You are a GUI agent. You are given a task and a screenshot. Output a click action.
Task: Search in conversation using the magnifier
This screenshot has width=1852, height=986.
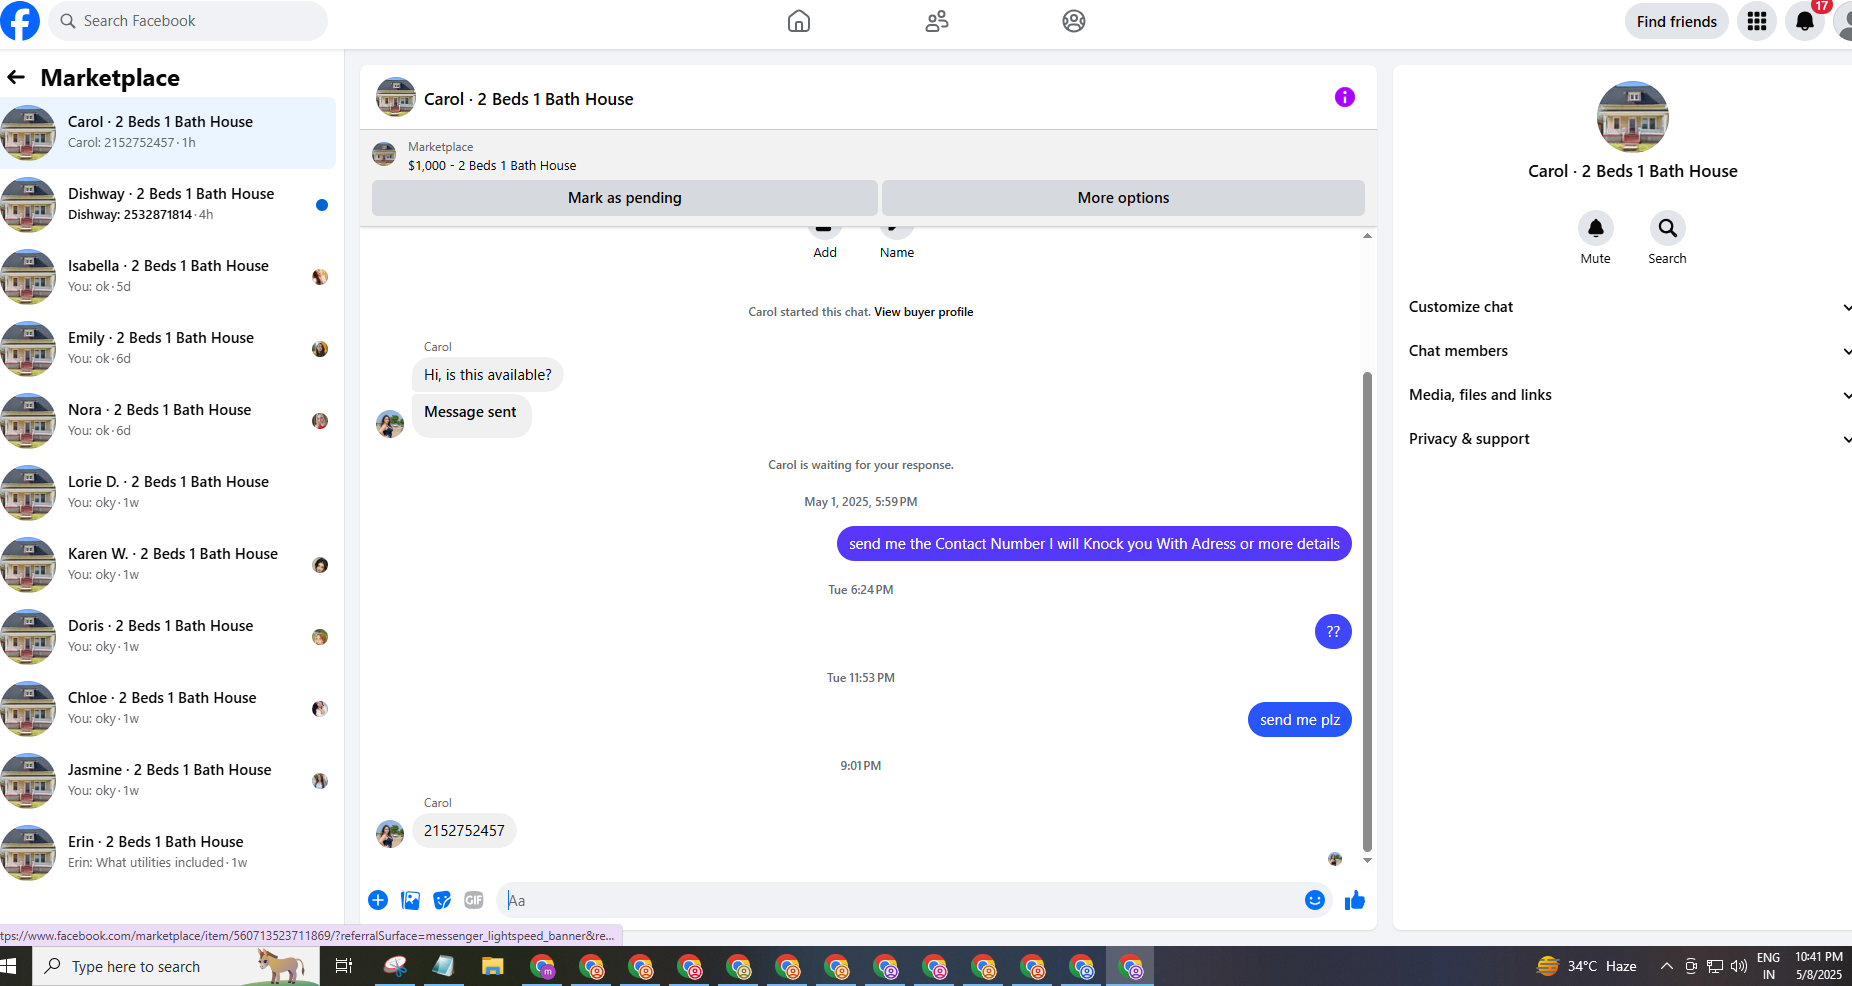pyautogui.click(x=1668, y=228)
